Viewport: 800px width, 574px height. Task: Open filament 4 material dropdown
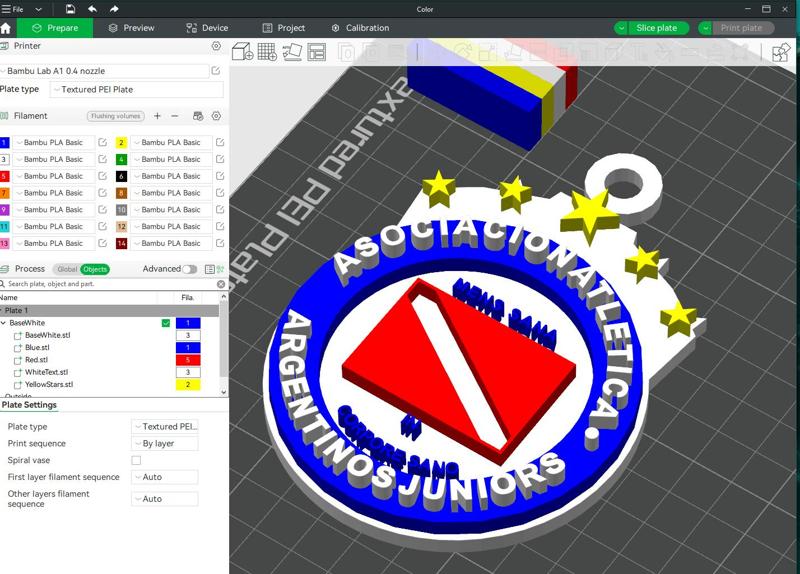(171, 159)
